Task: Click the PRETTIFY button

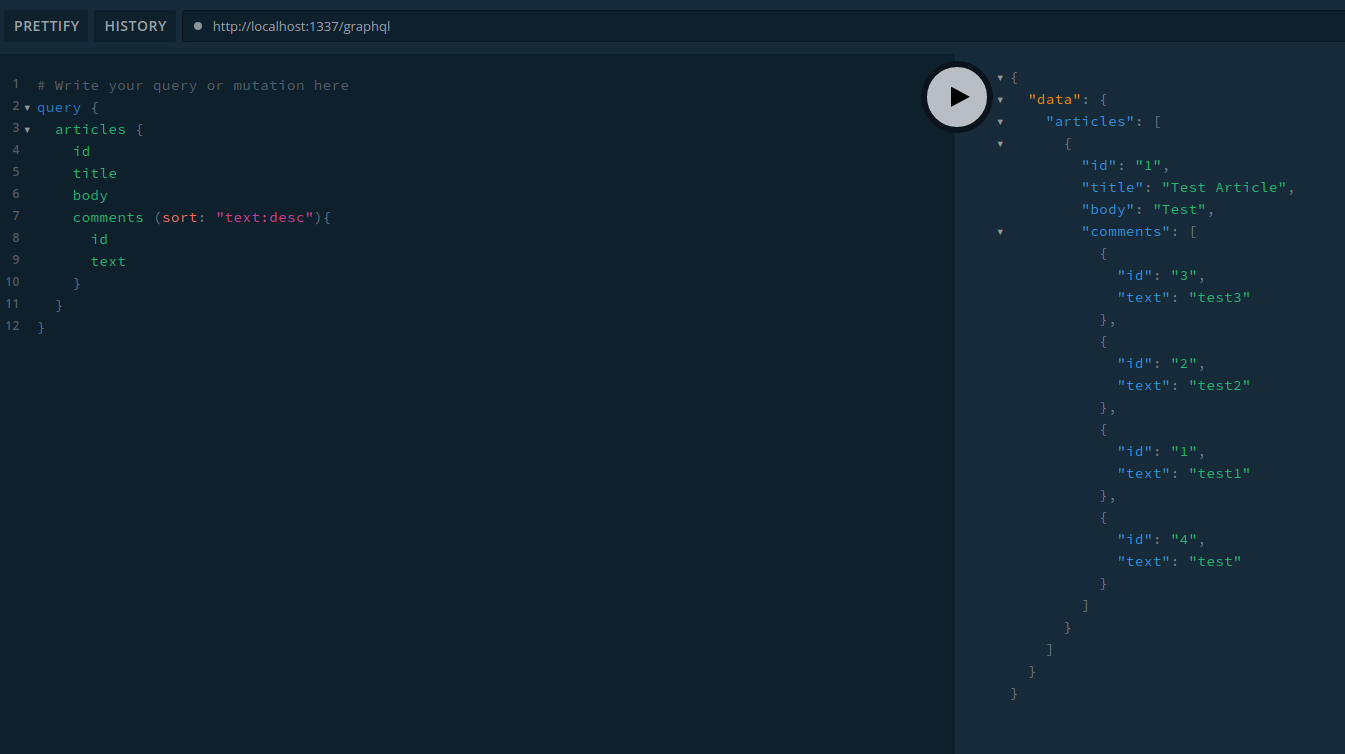Action: tap(46, 26)
